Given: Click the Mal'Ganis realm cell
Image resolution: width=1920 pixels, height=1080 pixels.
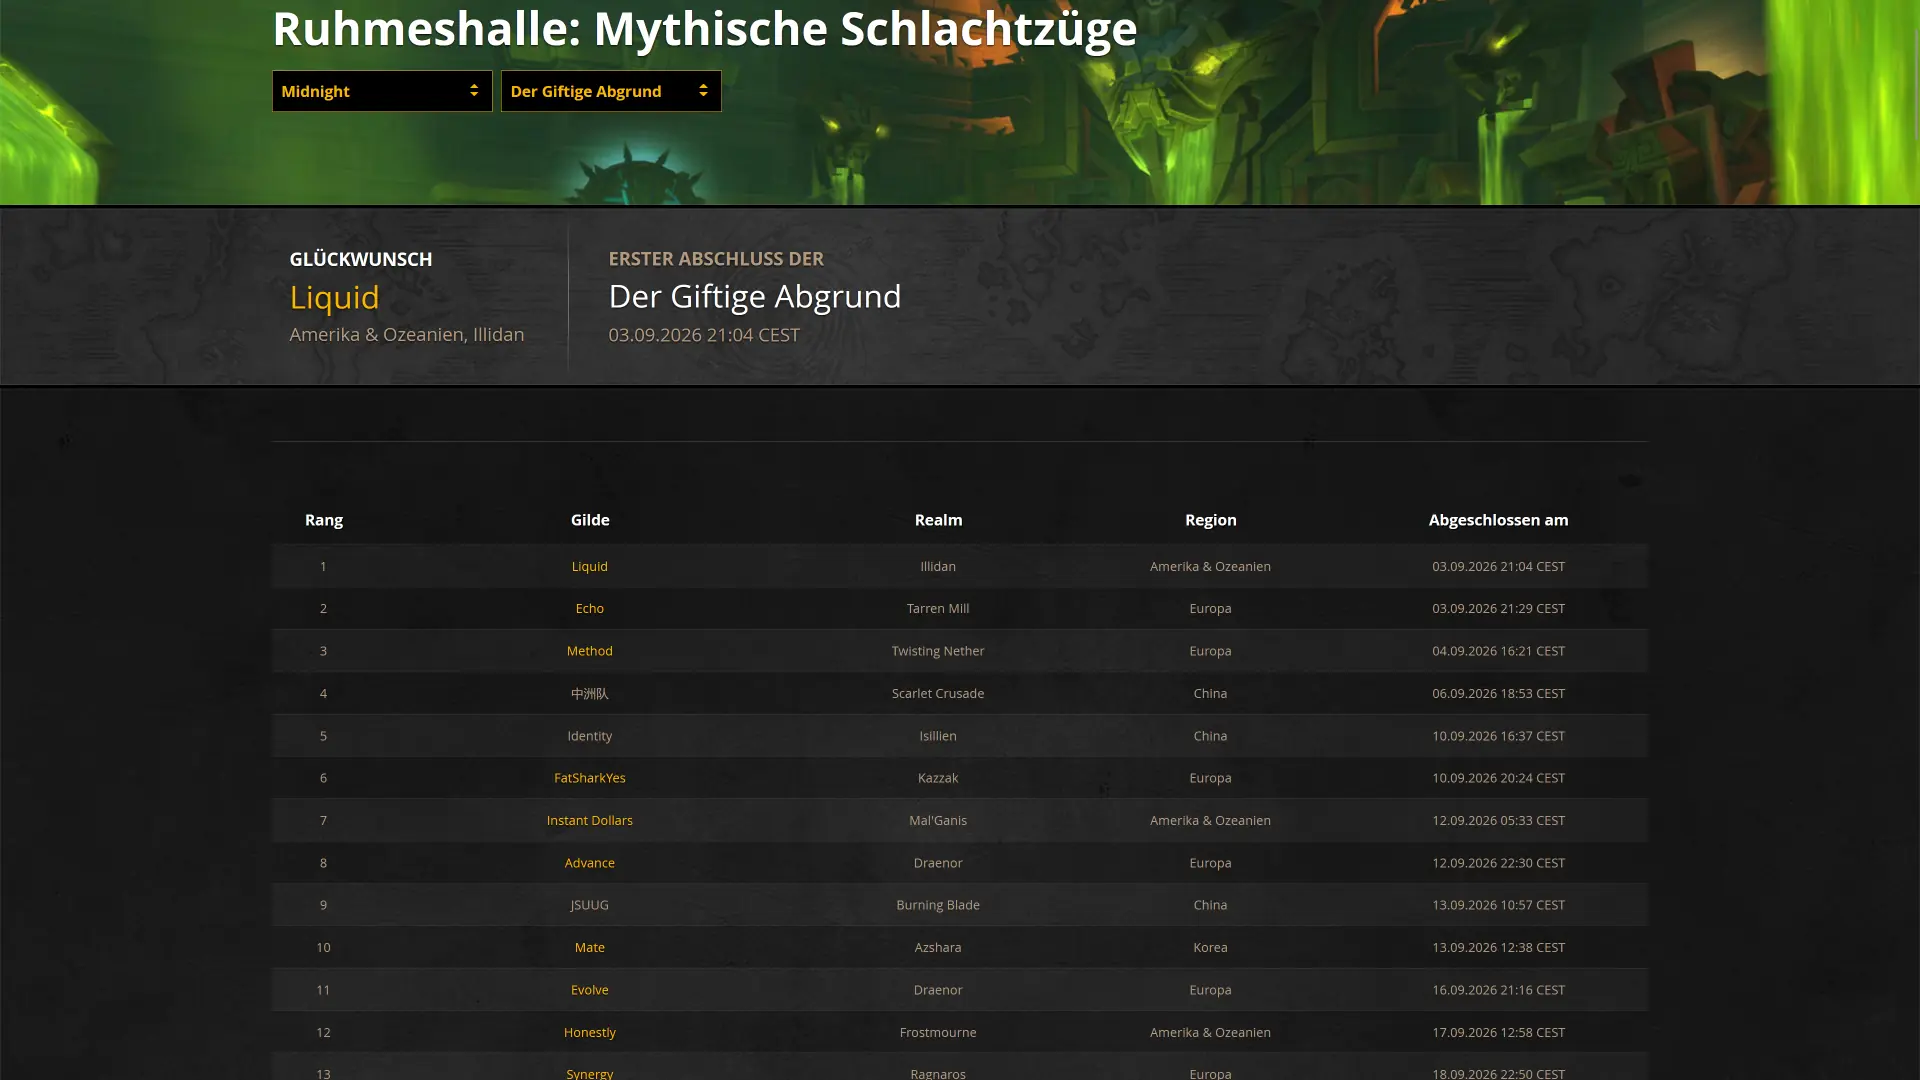Looking at the screenshot, I should tap(938, 820).
